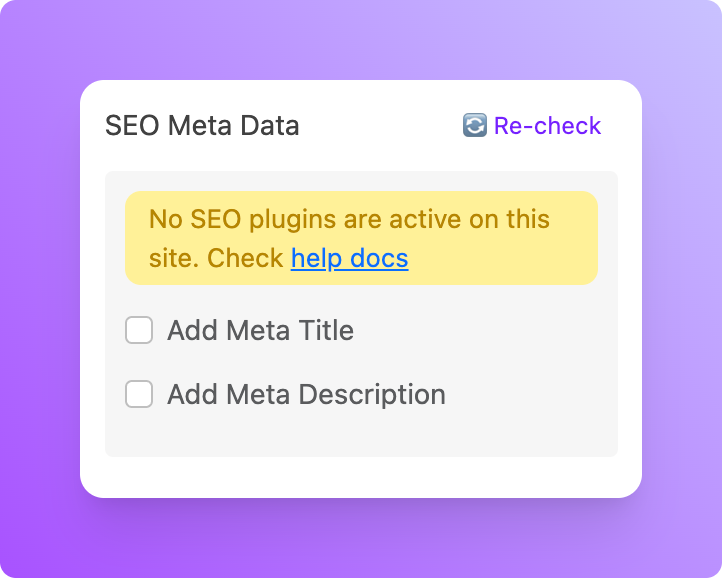Open the help docs link
Screen dimensions: 722x578
click(x=349, y=258)
